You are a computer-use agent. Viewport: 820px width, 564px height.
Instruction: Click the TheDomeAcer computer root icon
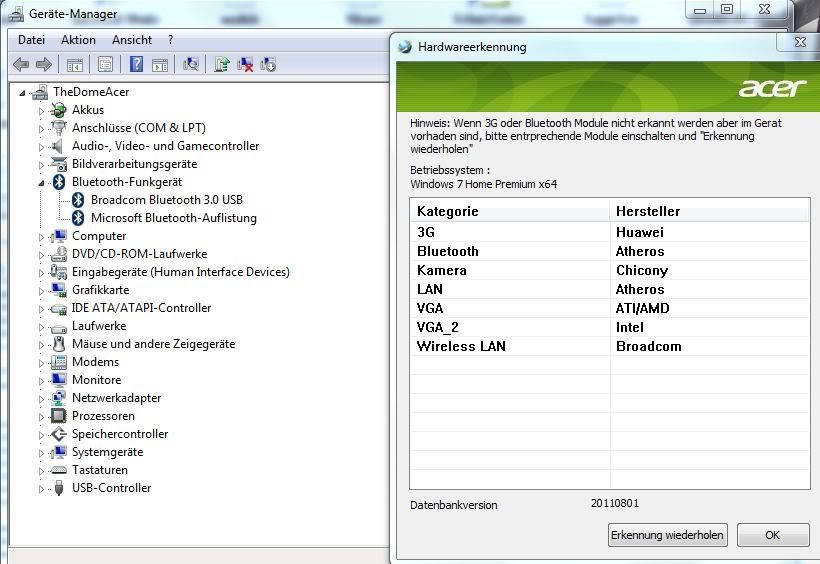point(40,92)
